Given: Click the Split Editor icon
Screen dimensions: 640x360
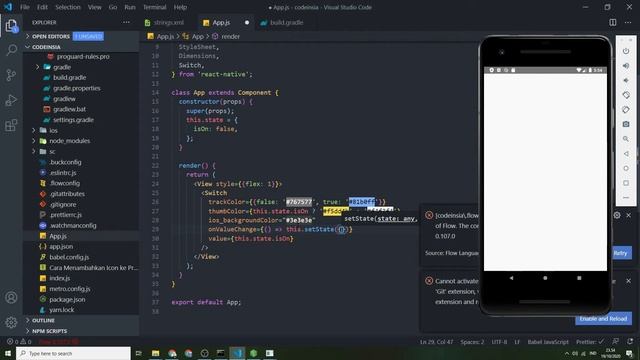Looking at the screenshot, I should click(x=613, y=22).
